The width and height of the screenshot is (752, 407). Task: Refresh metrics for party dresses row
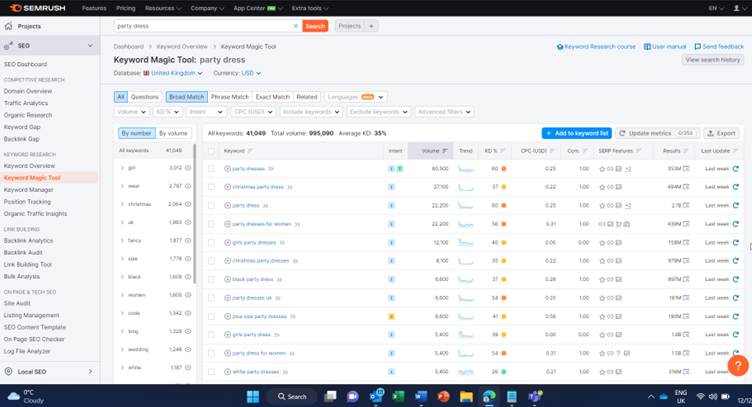[736, 169]
